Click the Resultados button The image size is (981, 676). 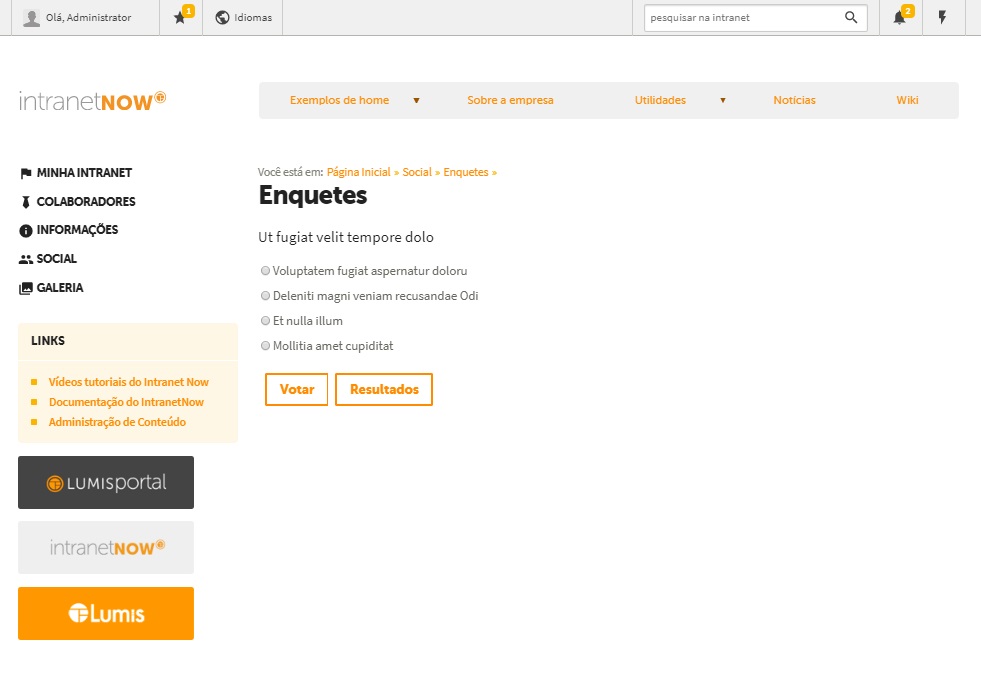(x=384, y=389)
